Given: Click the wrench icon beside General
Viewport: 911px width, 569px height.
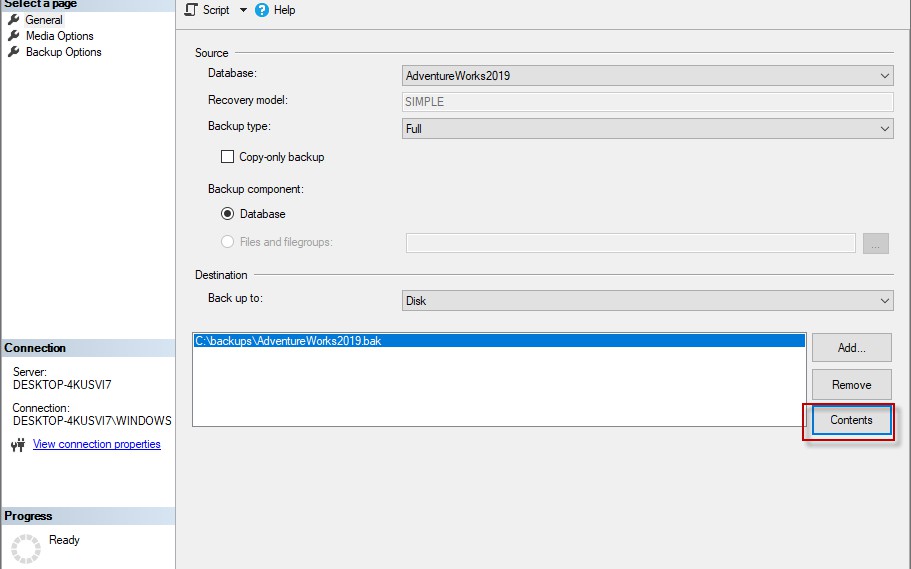Looking at the screenshot, I should [x=14, y=20].
